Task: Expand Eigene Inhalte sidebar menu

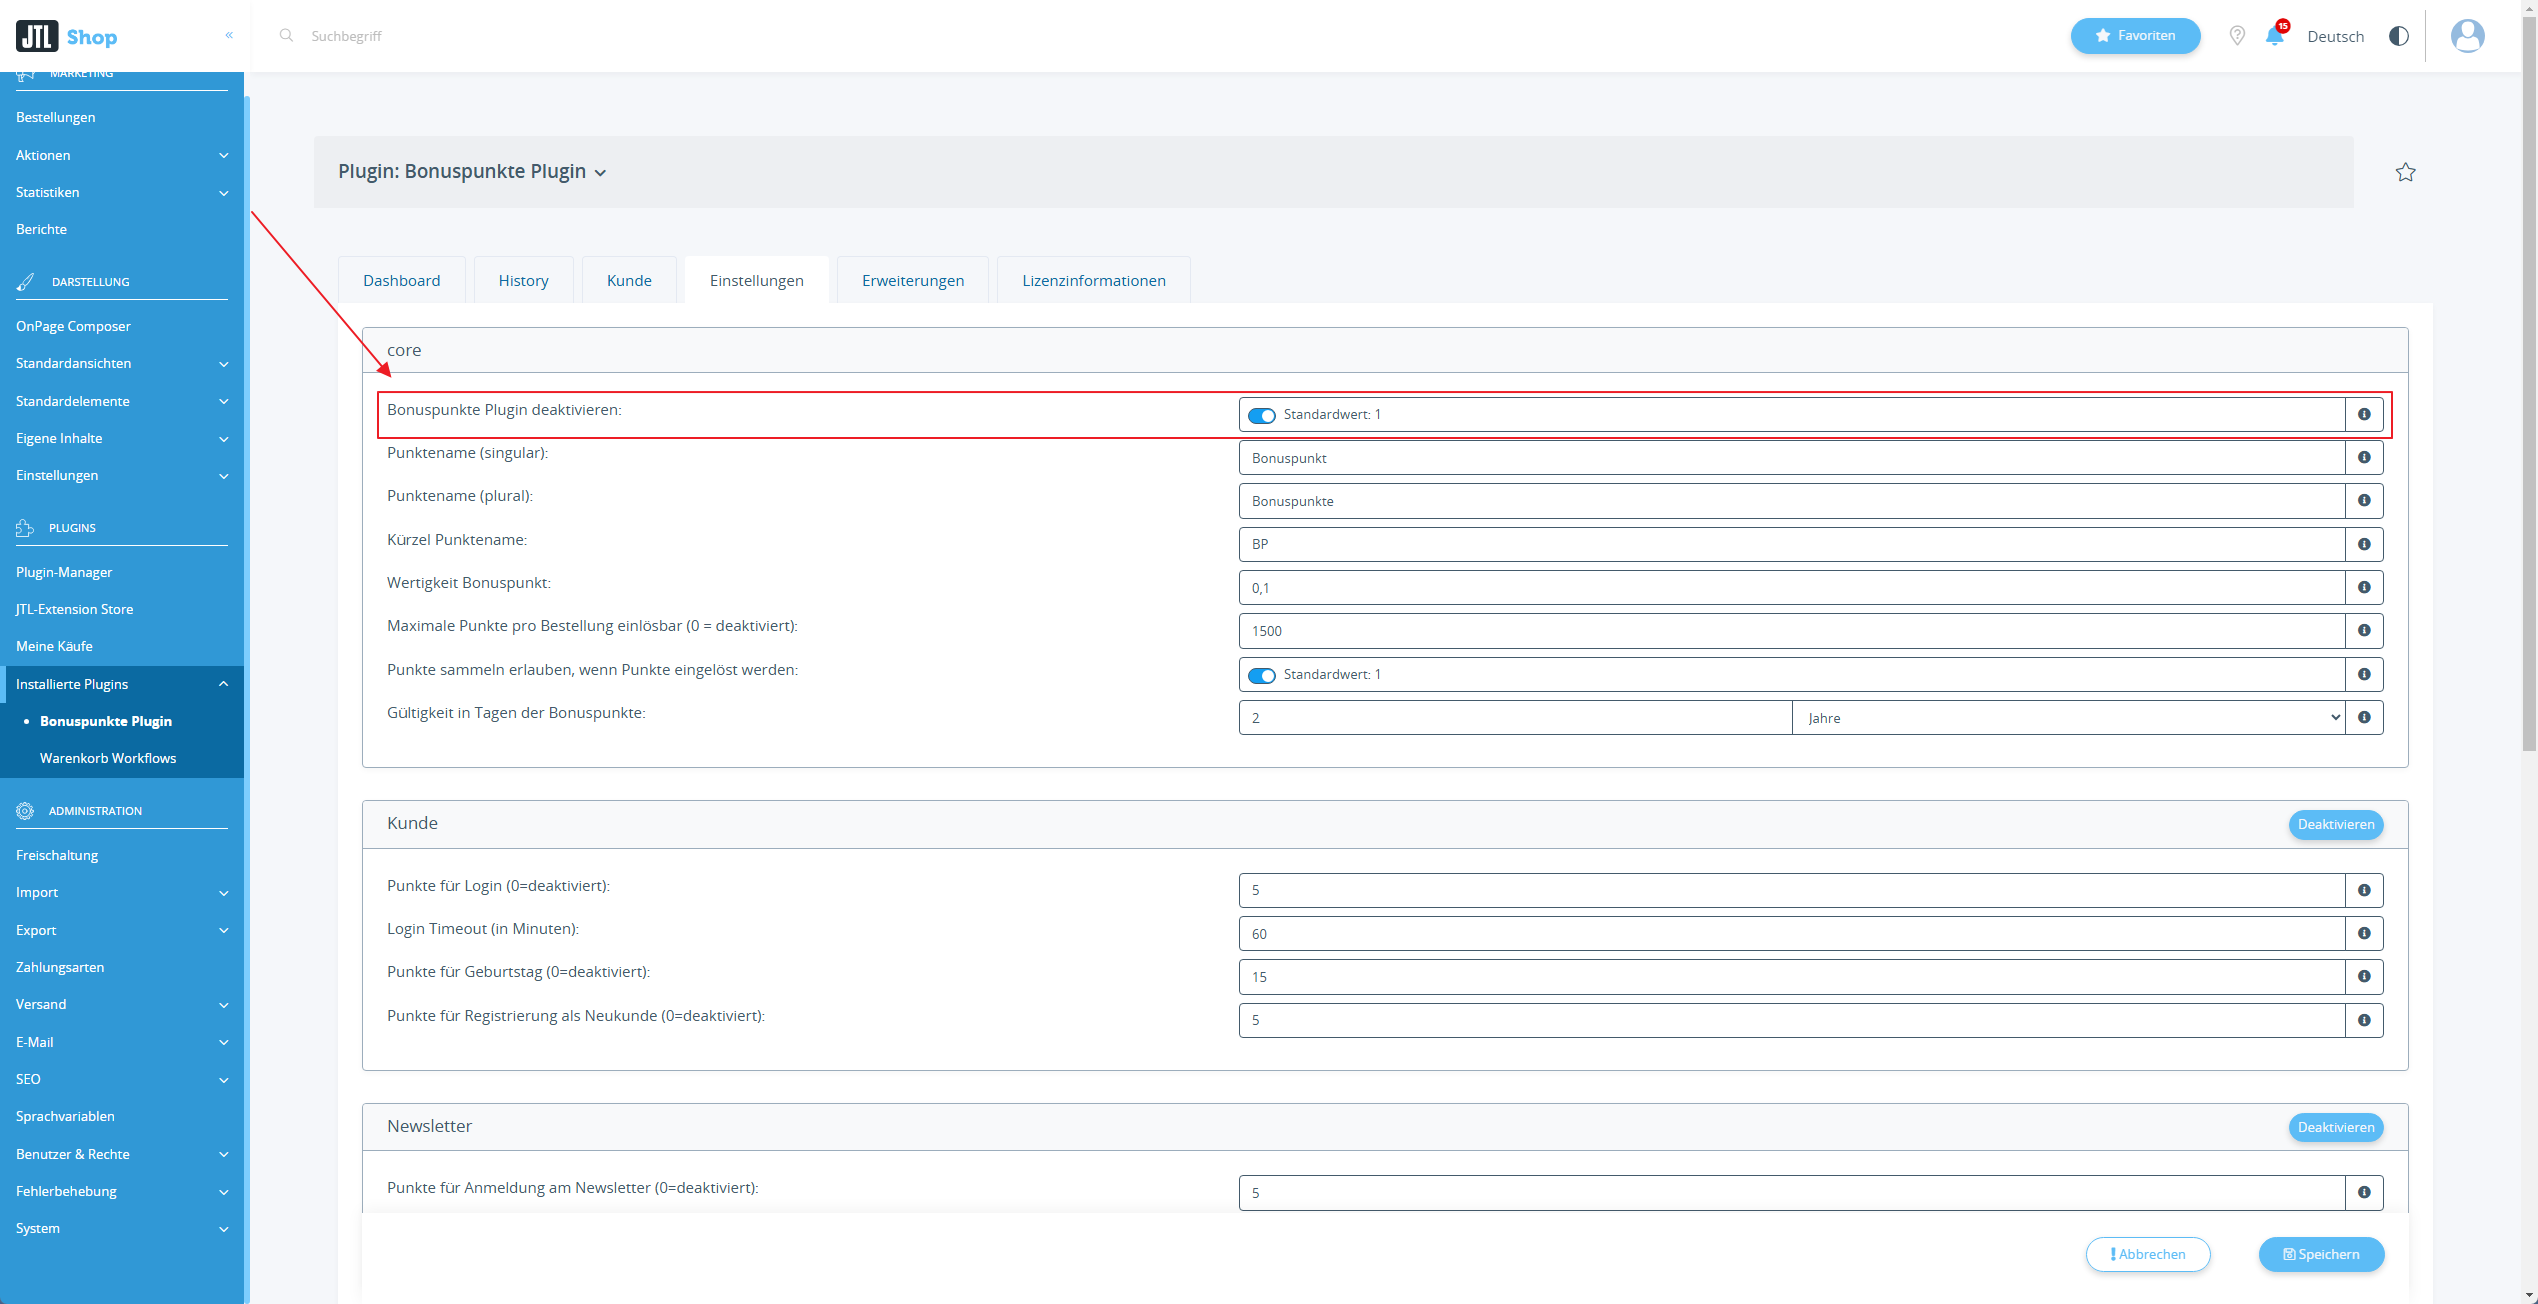Action: click(x=122, y=438)
